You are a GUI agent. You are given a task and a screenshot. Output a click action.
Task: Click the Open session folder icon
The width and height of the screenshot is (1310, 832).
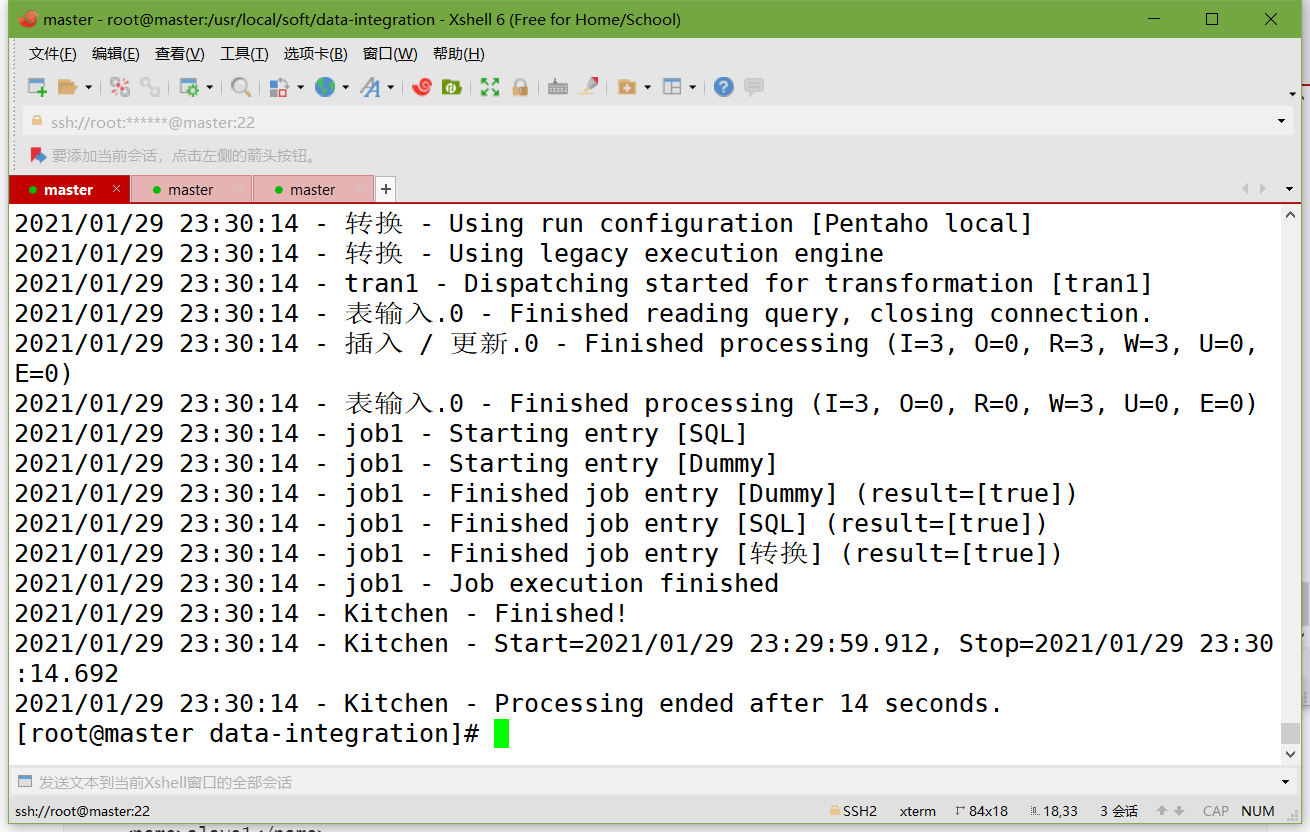[67, 87]
